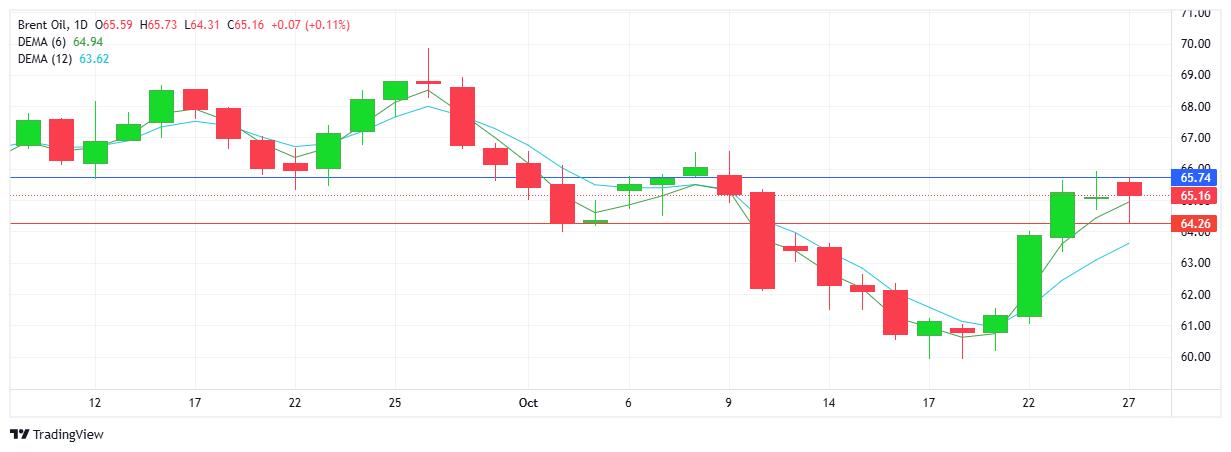The image size is (1231, 452).
Task: Click the TradingView logo icon
Action: [19, 435]
